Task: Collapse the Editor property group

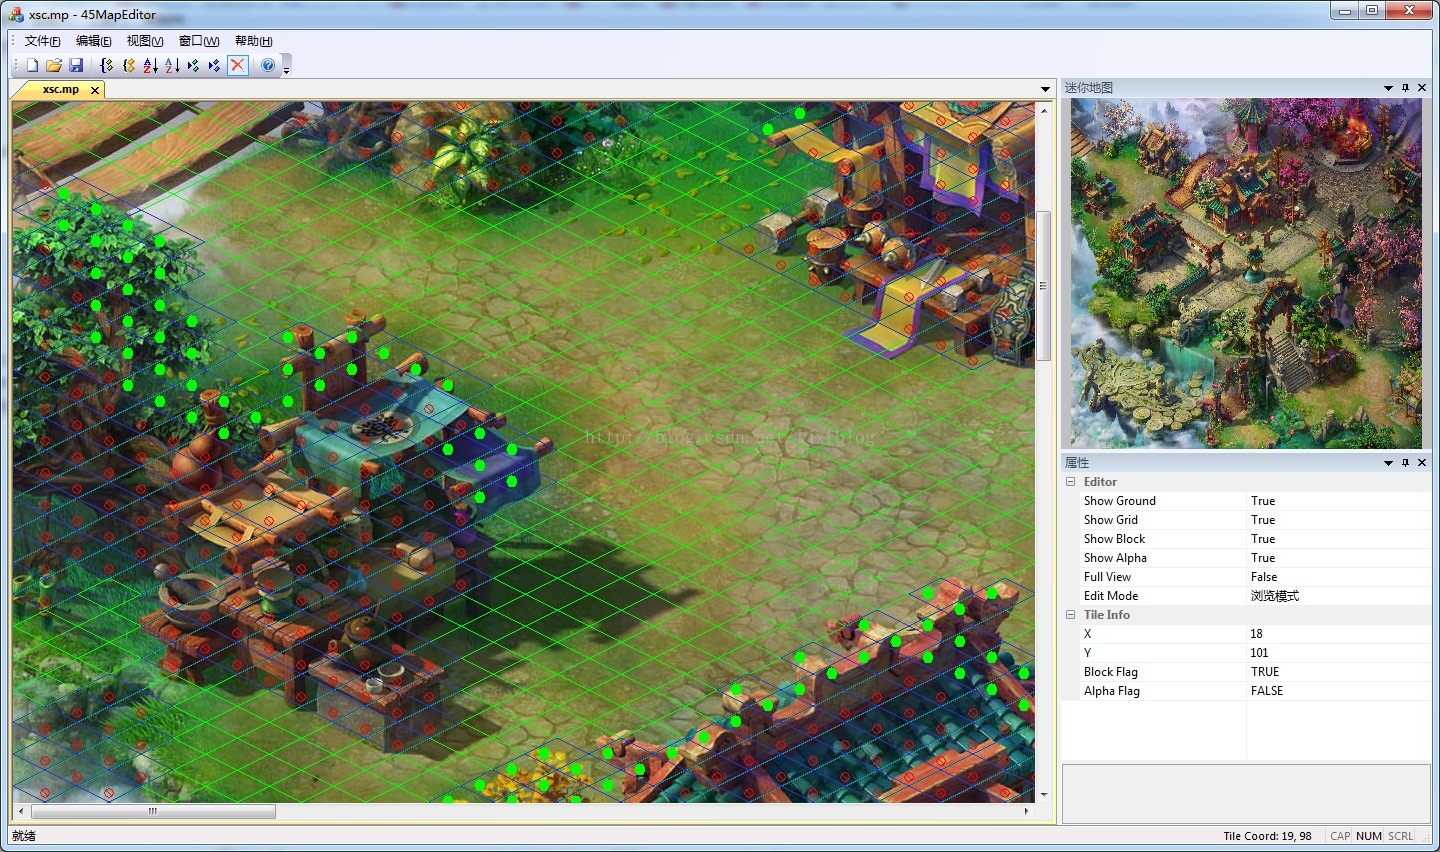Action: (1070, 482)
